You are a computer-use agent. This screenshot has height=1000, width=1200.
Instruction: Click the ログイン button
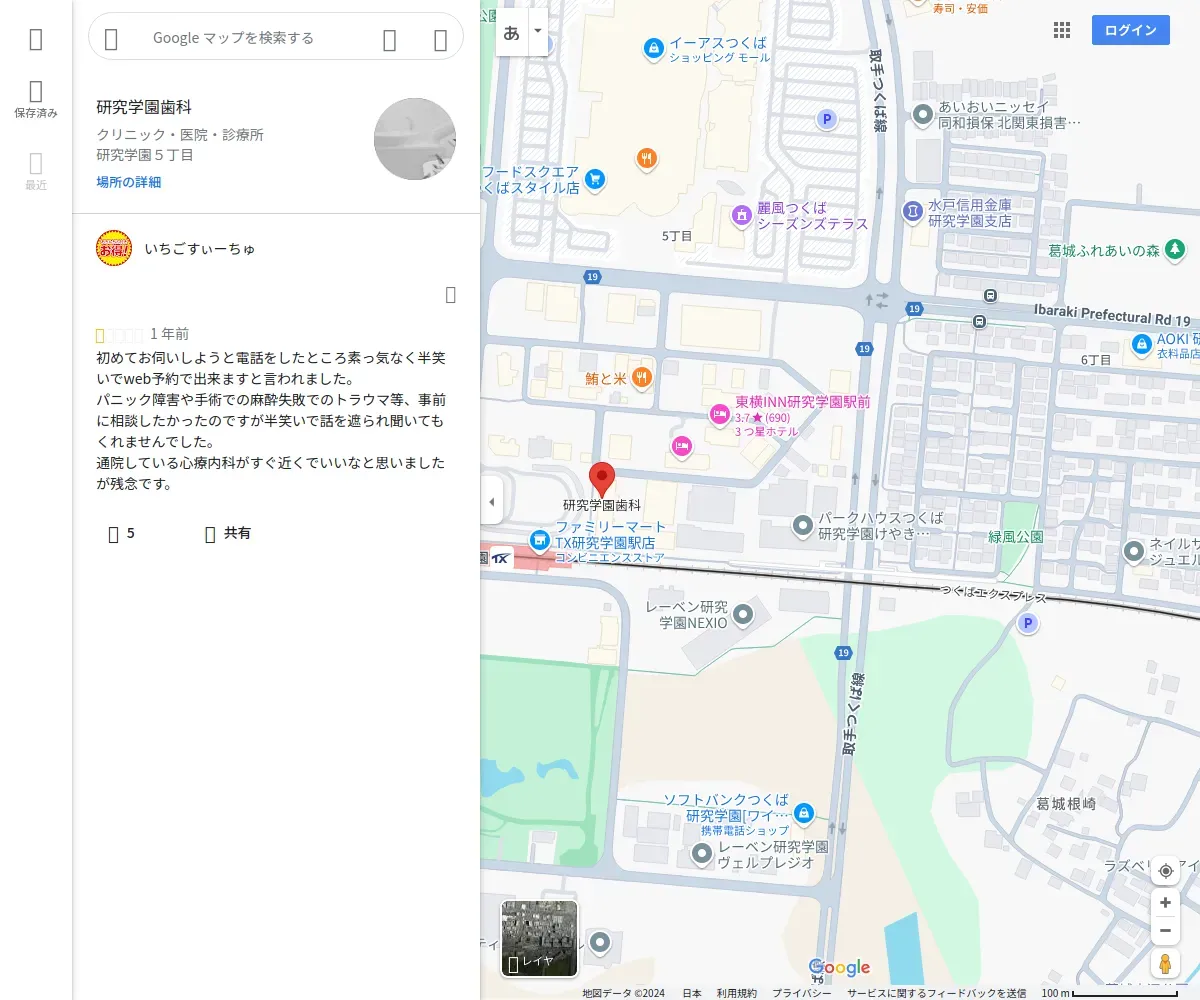pyautogui.click(x=1131, y=30)
